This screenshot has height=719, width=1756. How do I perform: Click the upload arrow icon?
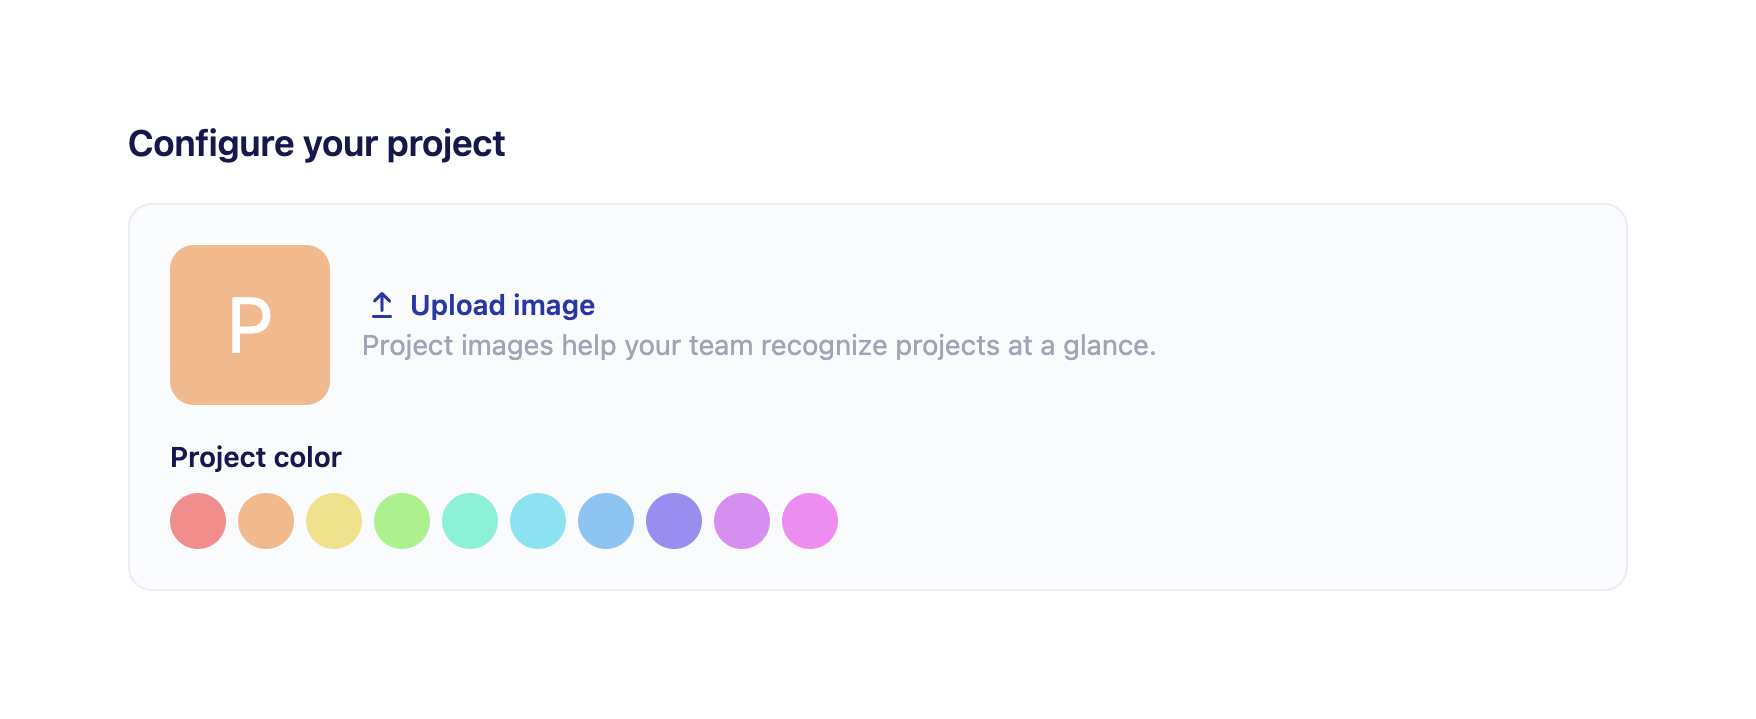[382, 305]
